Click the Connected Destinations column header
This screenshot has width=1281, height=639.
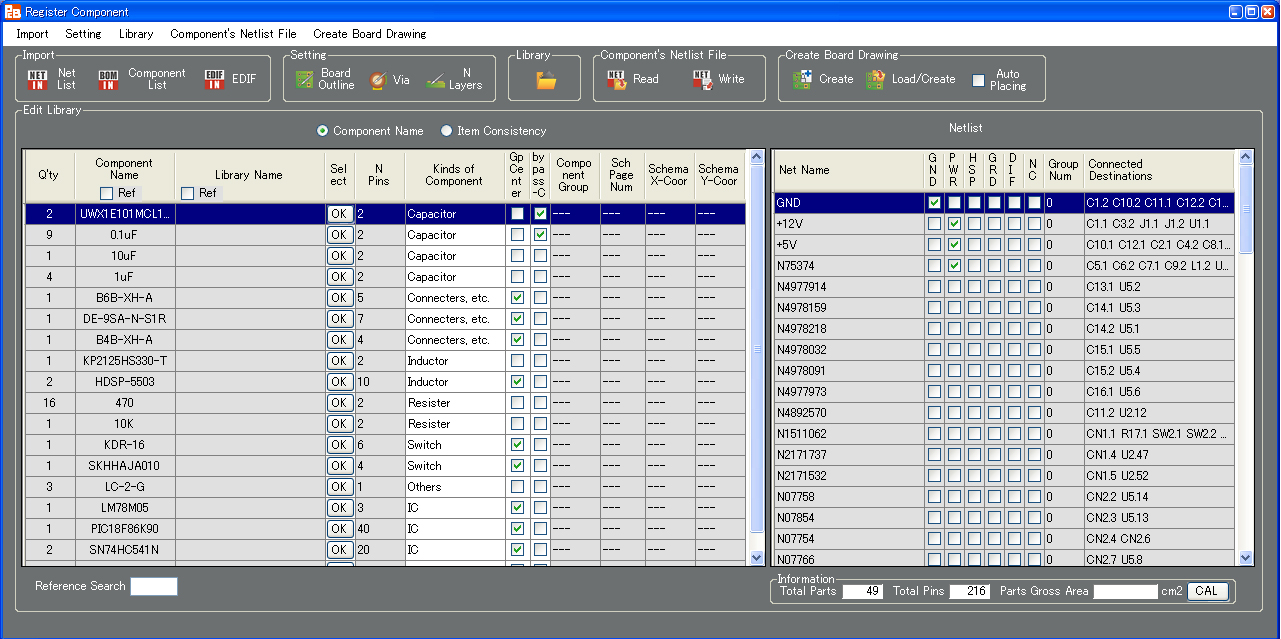coord(1160,170)
